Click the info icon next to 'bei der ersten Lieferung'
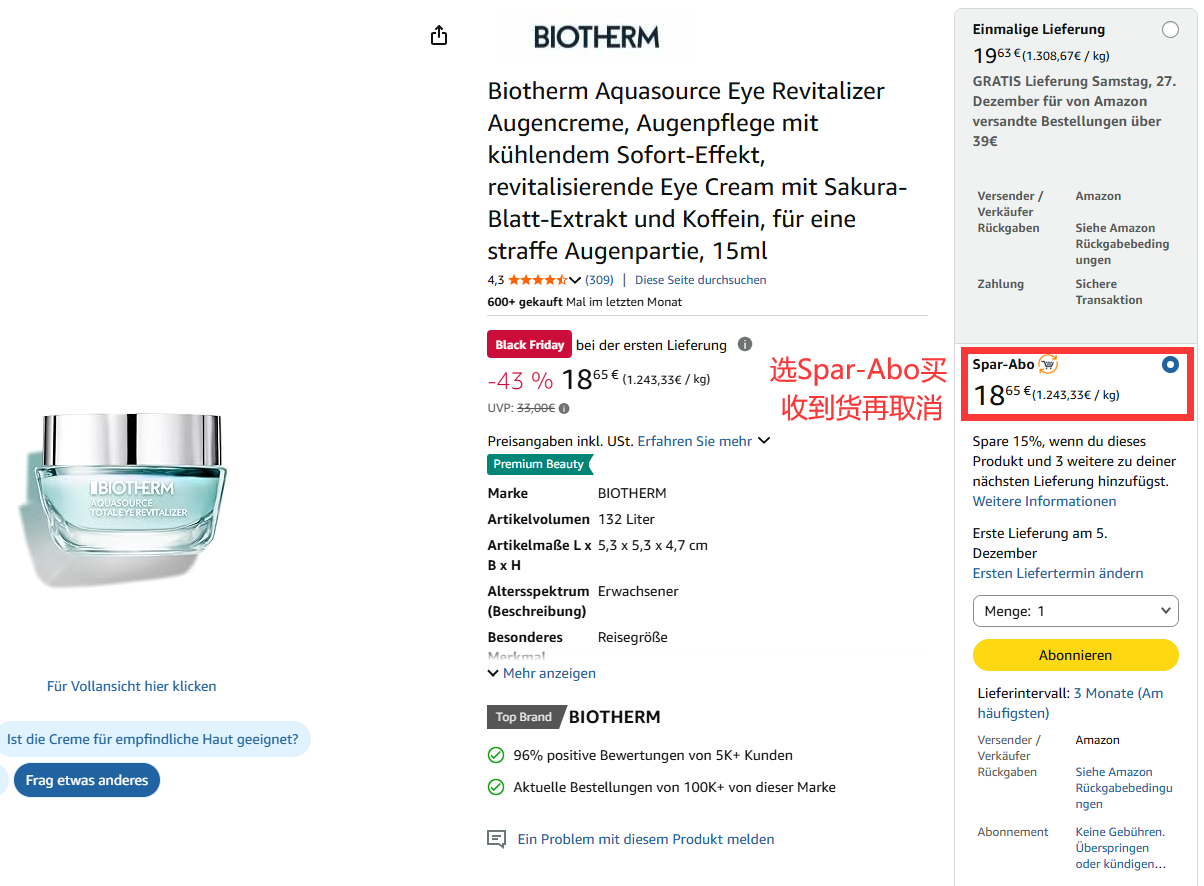 coord(745,344)
